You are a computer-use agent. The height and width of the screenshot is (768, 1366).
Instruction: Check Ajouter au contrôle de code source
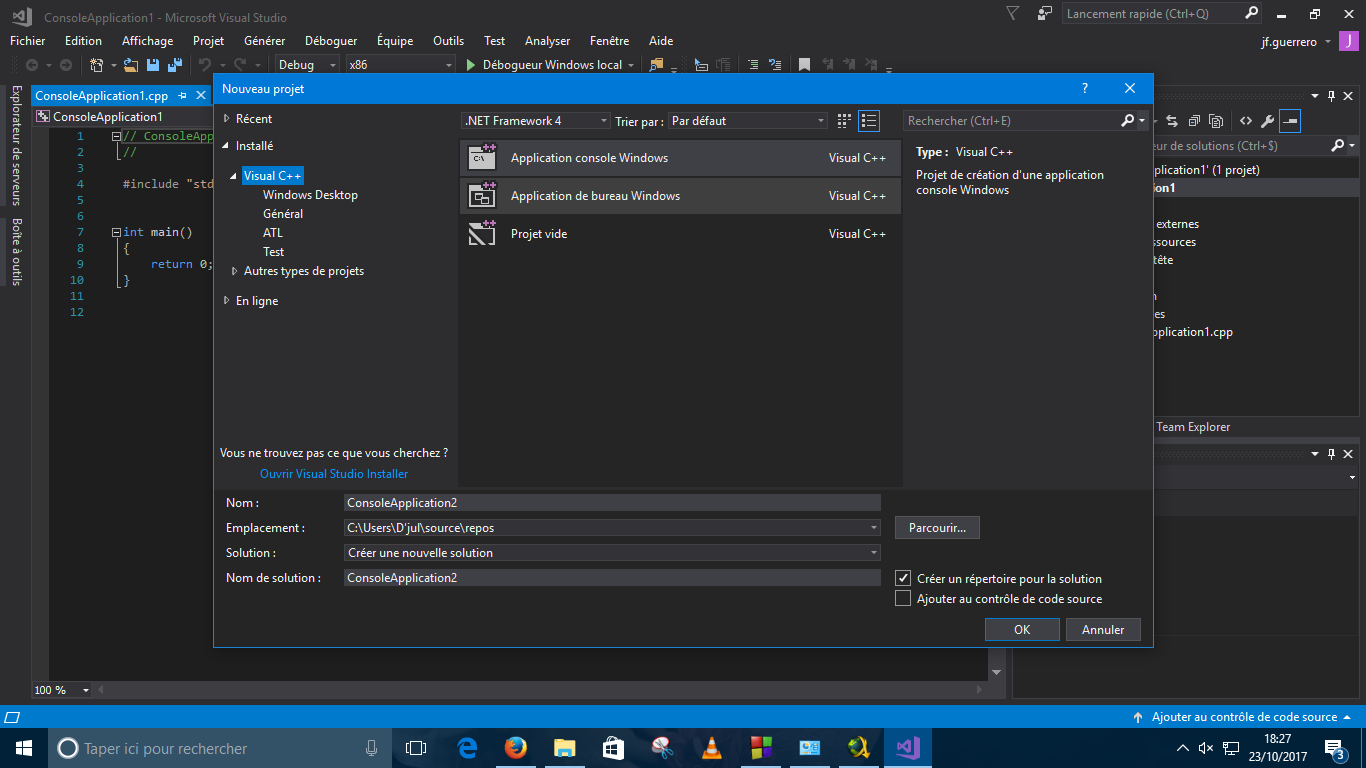coord(902,599)
